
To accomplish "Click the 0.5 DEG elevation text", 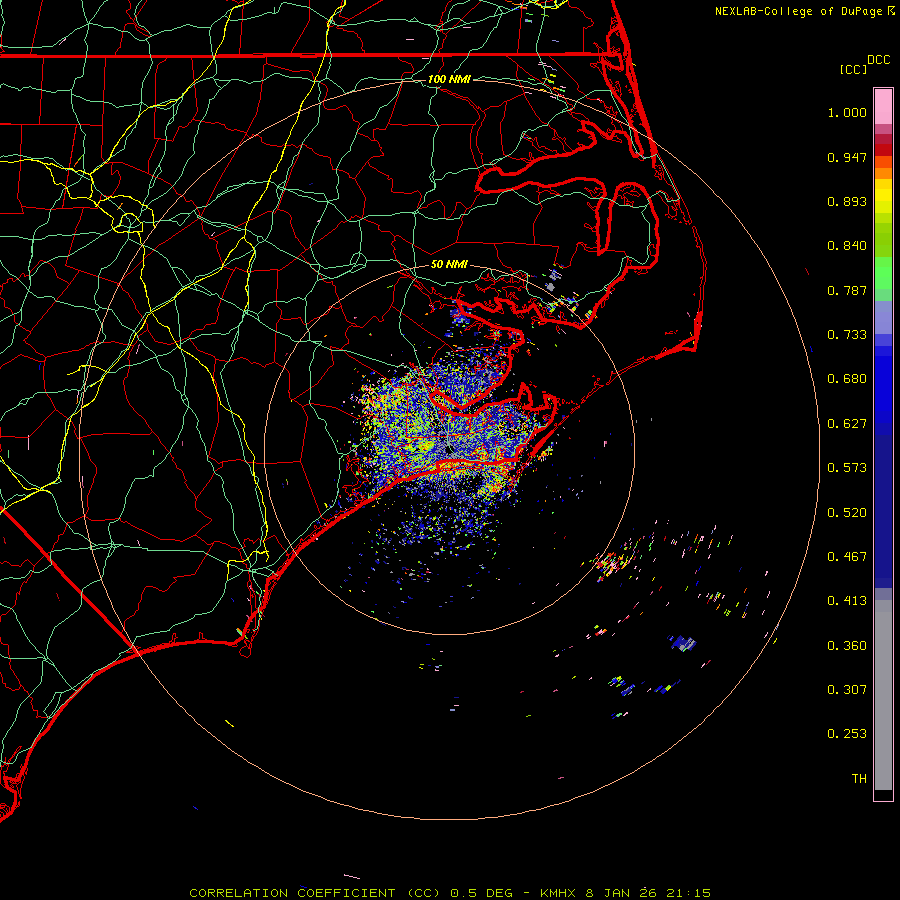I will [x=482, y=893].
